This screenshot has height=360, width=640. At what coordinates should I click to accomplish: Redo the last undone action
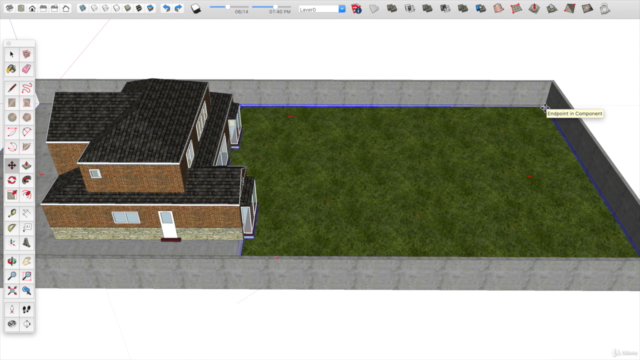click(178, 8)
